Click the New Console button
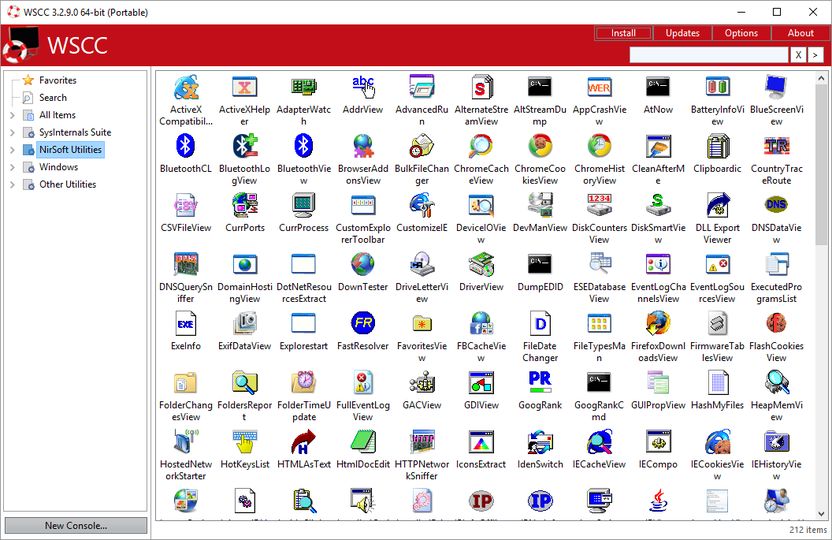The image size is (832, 540). [76, 526]
